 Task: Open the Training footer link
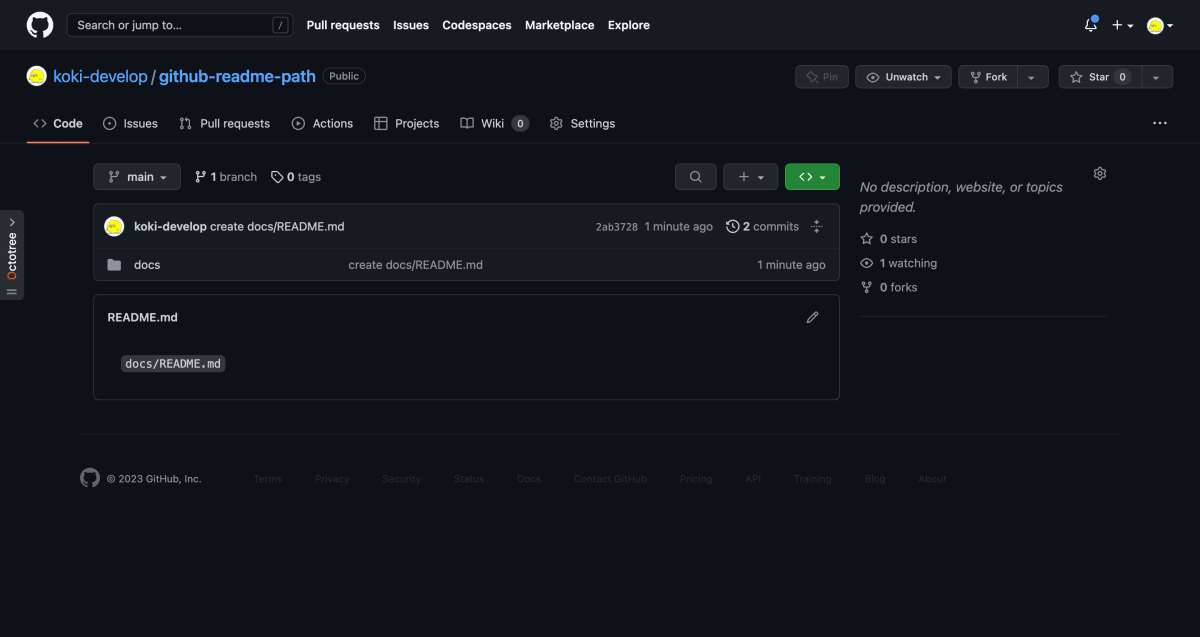pyautogui.click(x=813, y=479)
